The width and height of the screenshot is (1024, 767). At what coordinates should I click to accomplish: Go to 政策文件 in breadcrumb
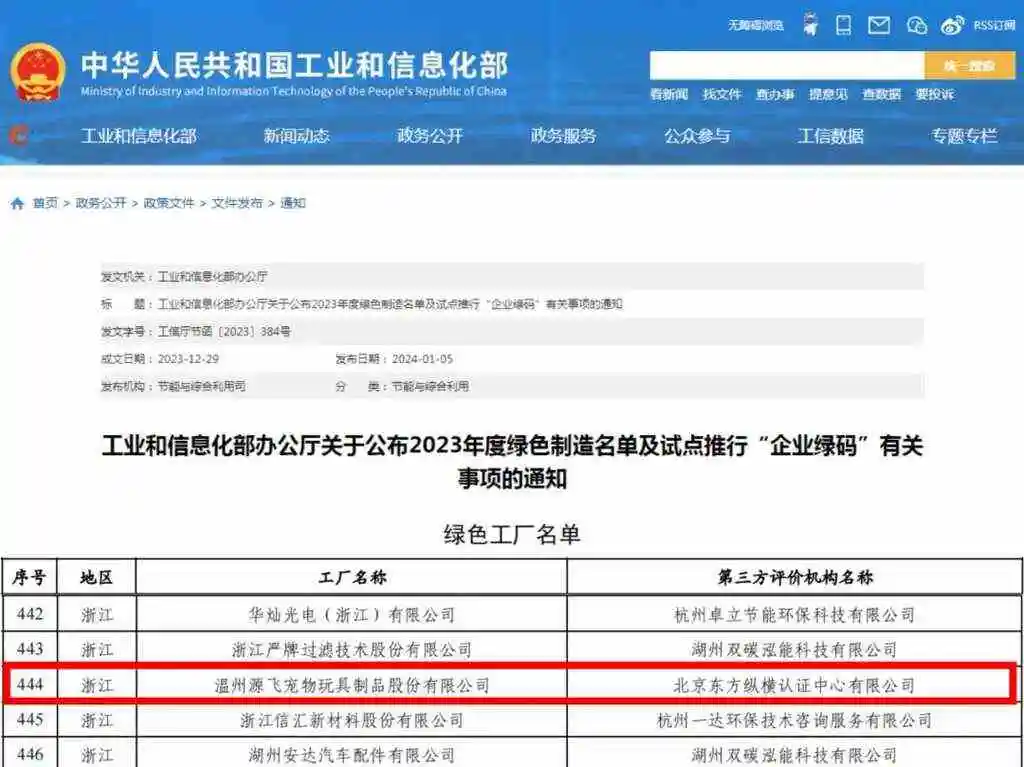168,203
